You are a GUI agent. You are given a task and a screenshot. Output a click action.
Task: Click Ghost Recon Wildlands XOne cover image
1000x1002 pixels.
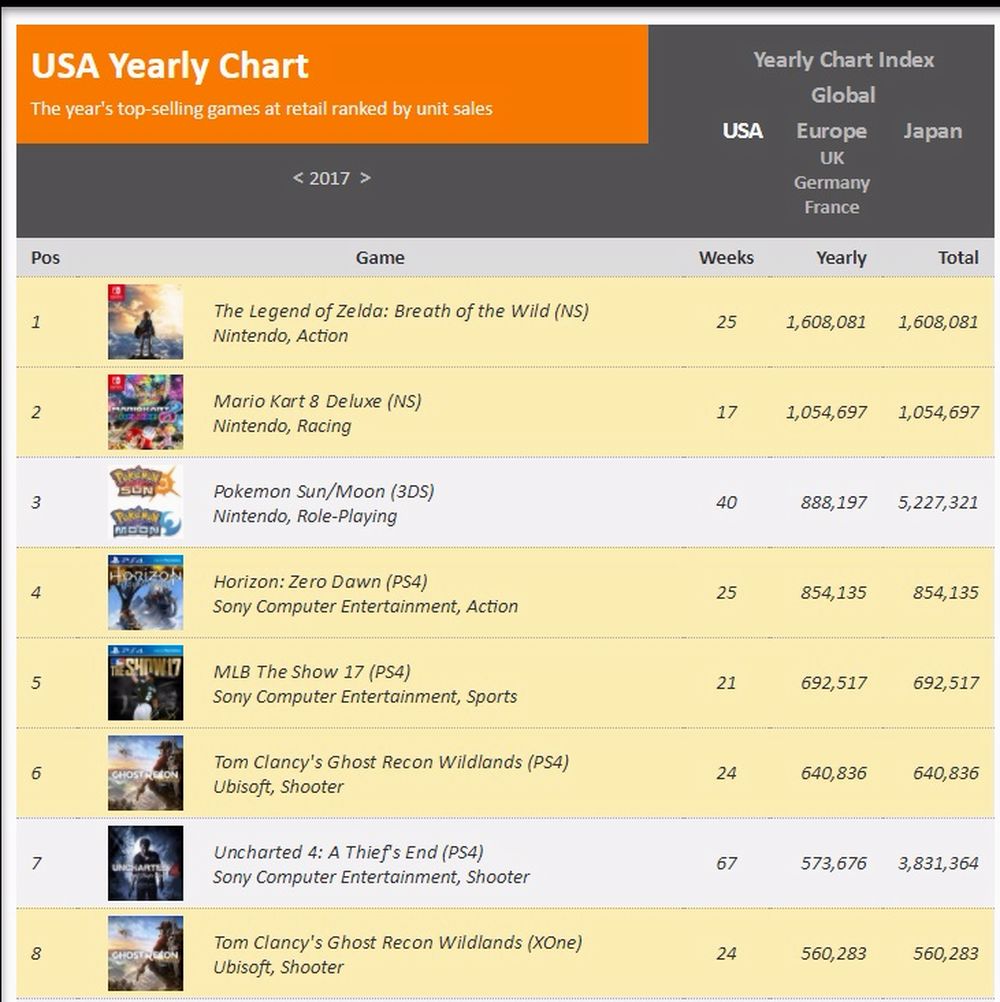145,953
